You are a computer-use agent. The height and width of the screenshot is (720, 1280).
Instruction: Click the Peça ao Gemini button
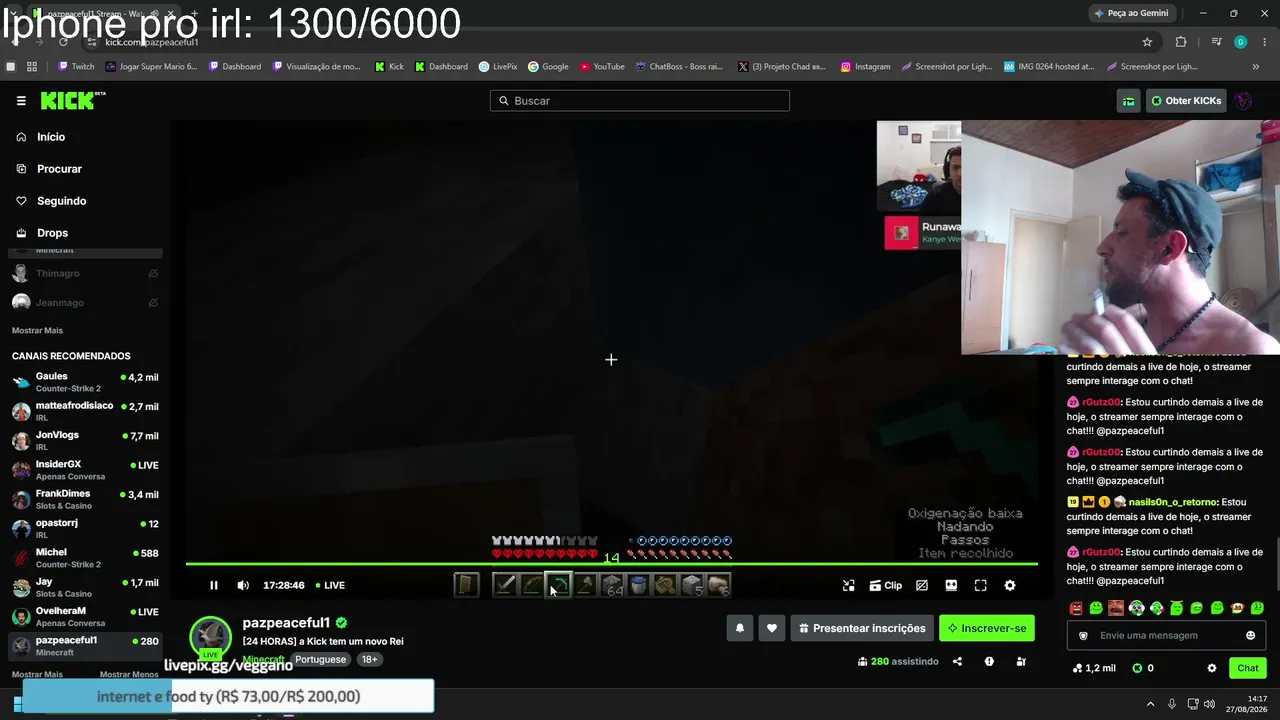click(1130, 13)
